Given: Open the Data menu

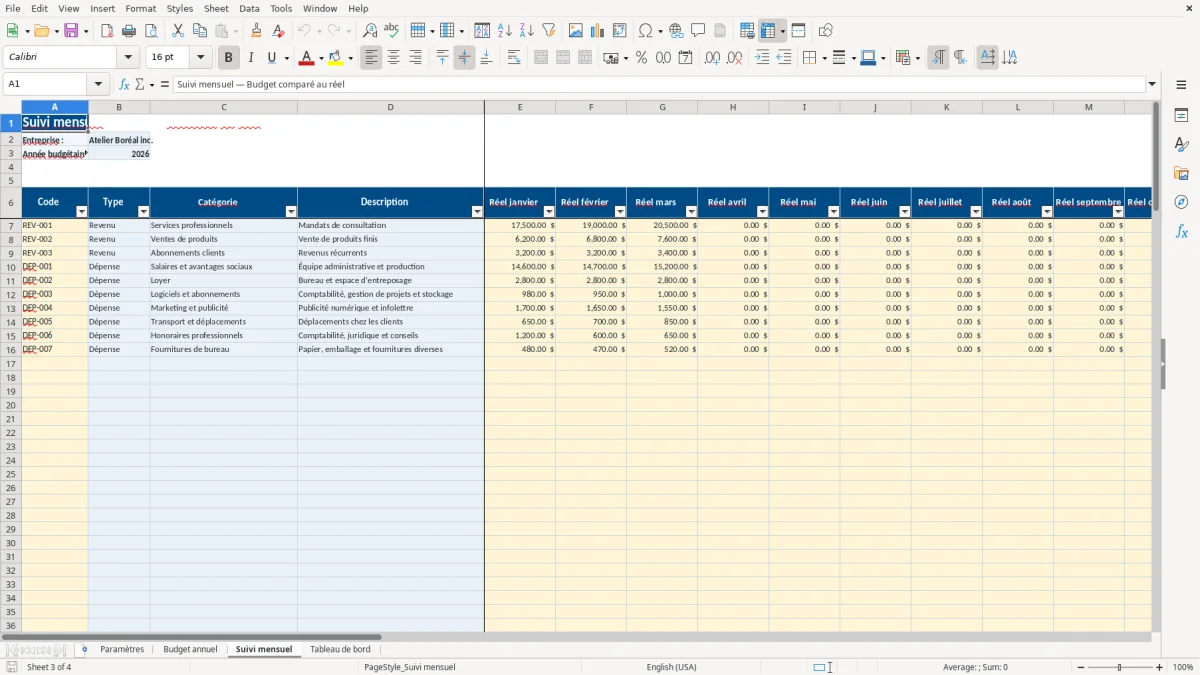Looking at the screenshot, I should click(x=249, y=8).
